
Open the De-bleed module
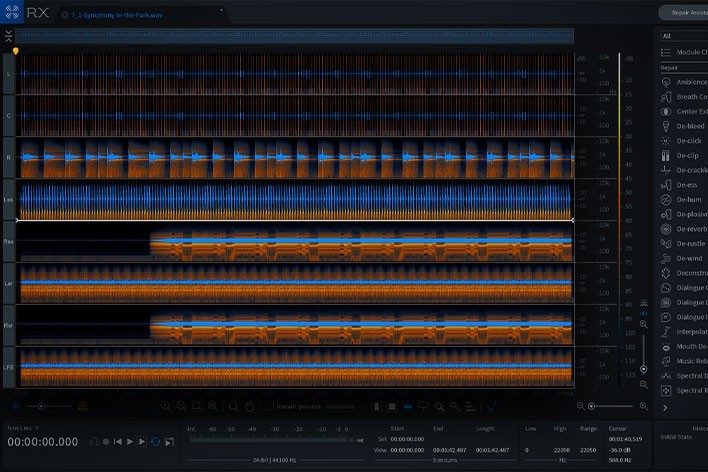[x=685, y=126]
